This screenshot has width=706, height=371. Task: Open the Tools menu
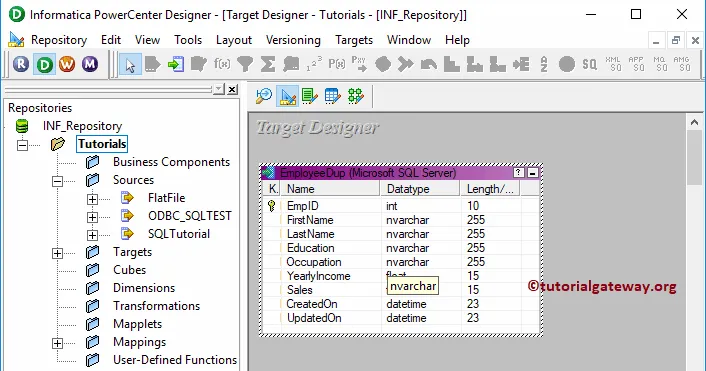click(x=188, y=40)
